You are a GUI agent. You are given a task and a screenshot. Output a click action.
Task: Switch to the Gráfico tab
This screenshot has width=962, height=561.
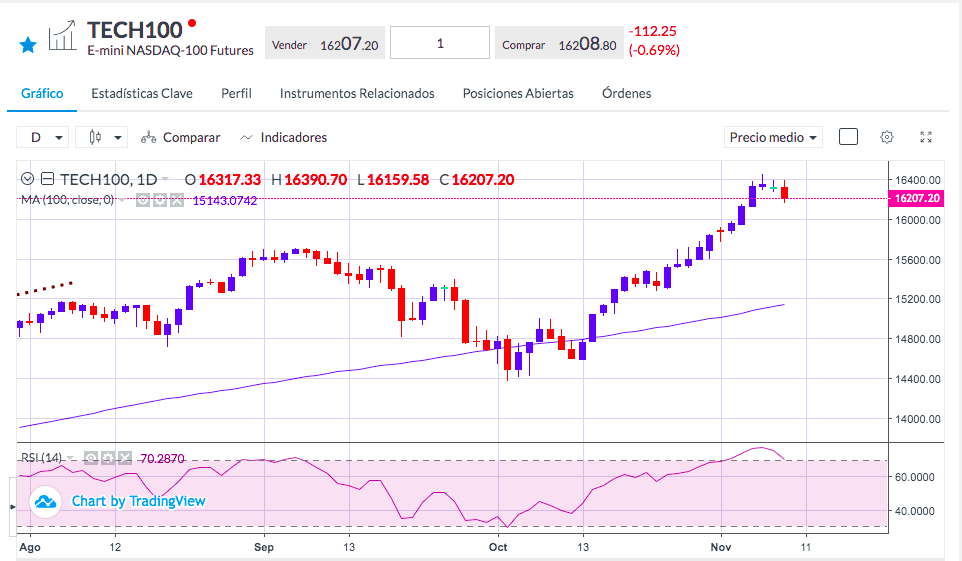42,93
